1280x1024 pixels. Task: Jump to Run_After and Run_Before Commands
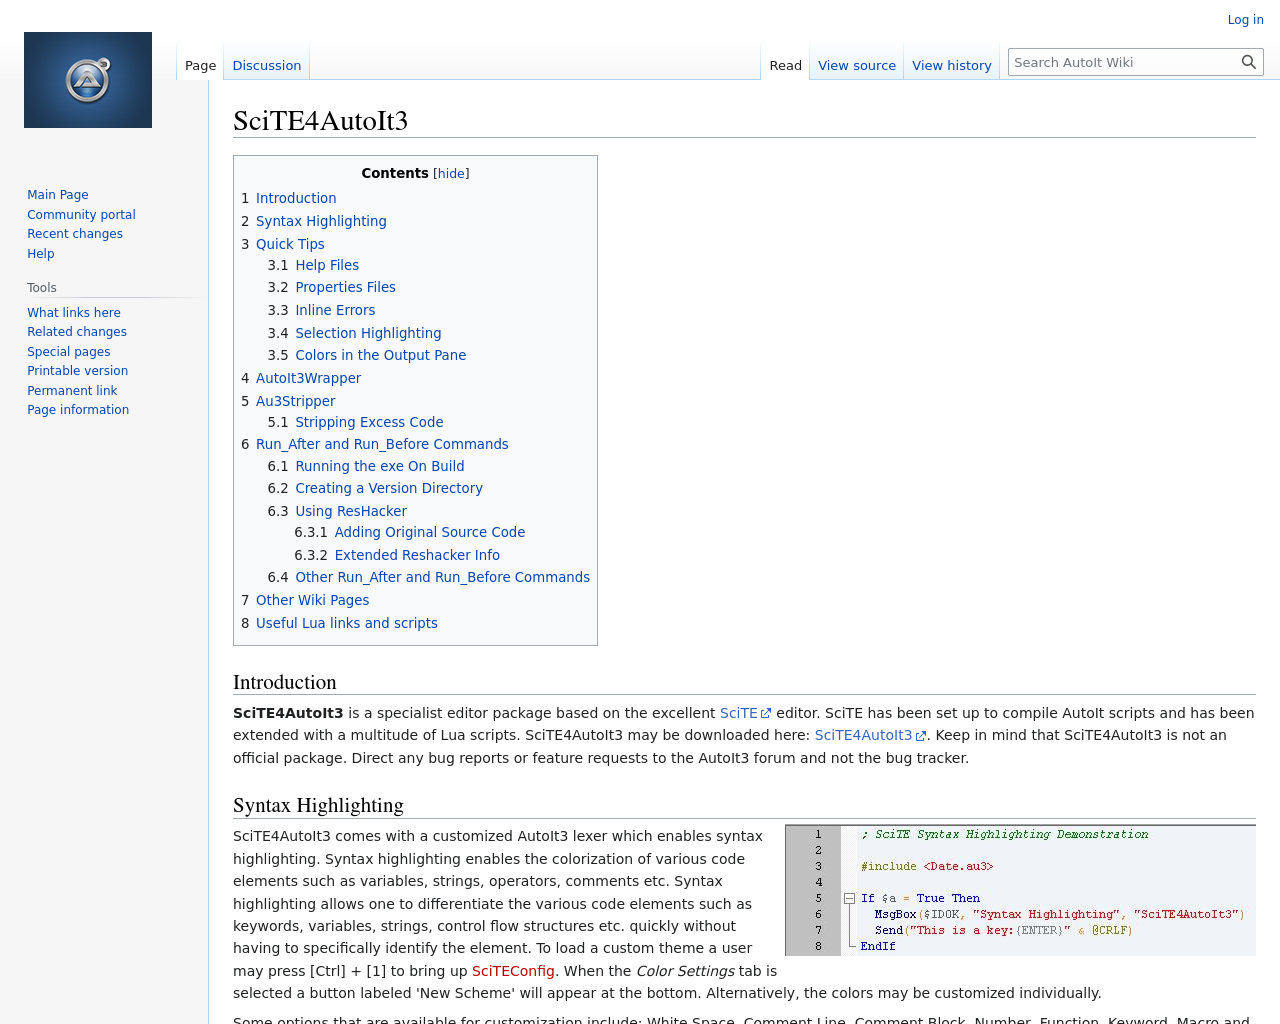coord(382,444)
